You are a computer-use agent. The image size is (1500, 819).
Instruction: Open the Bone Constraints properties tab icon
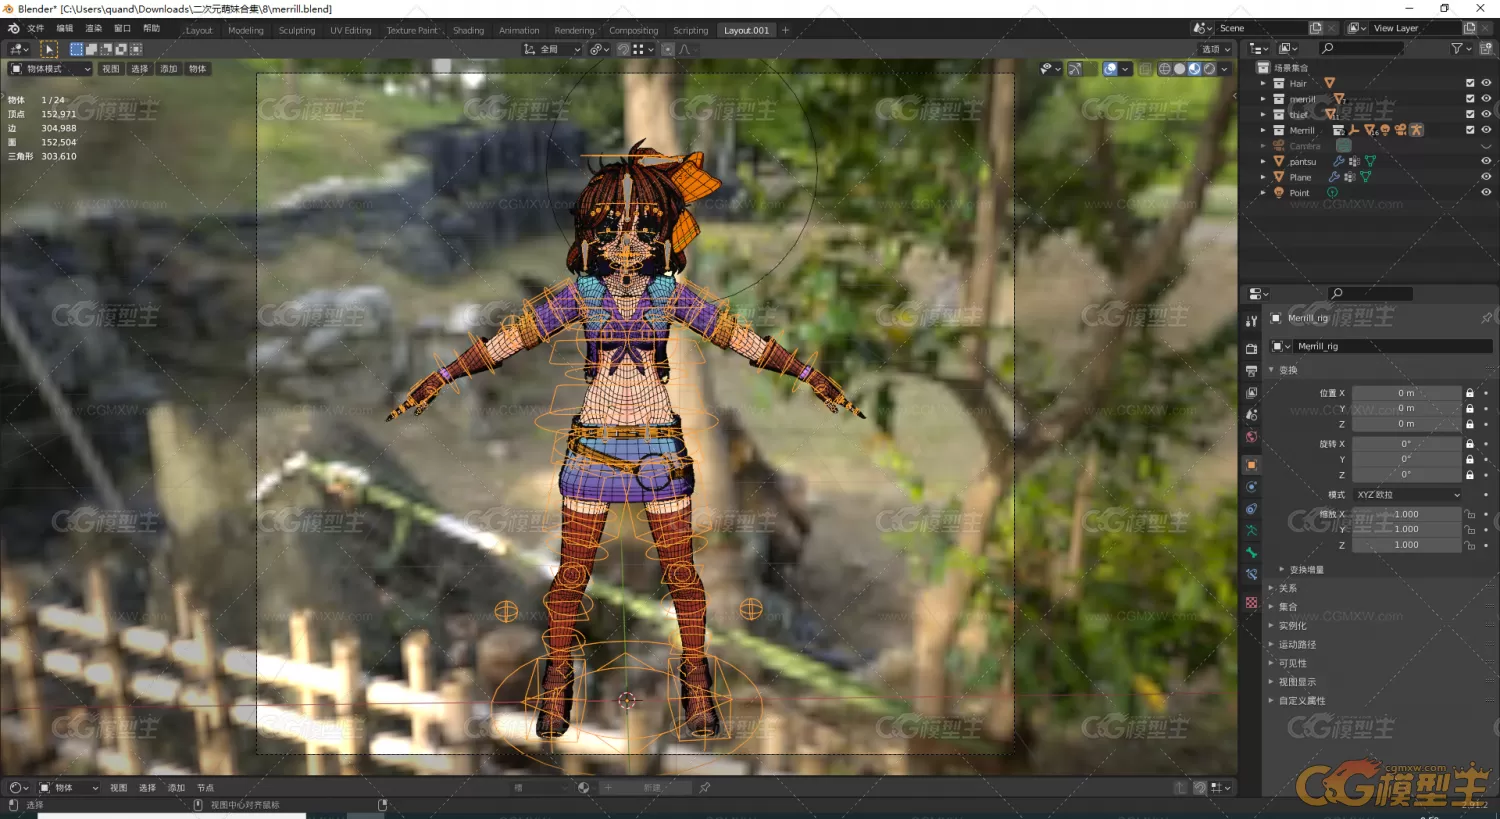(x=1251, y=575)
